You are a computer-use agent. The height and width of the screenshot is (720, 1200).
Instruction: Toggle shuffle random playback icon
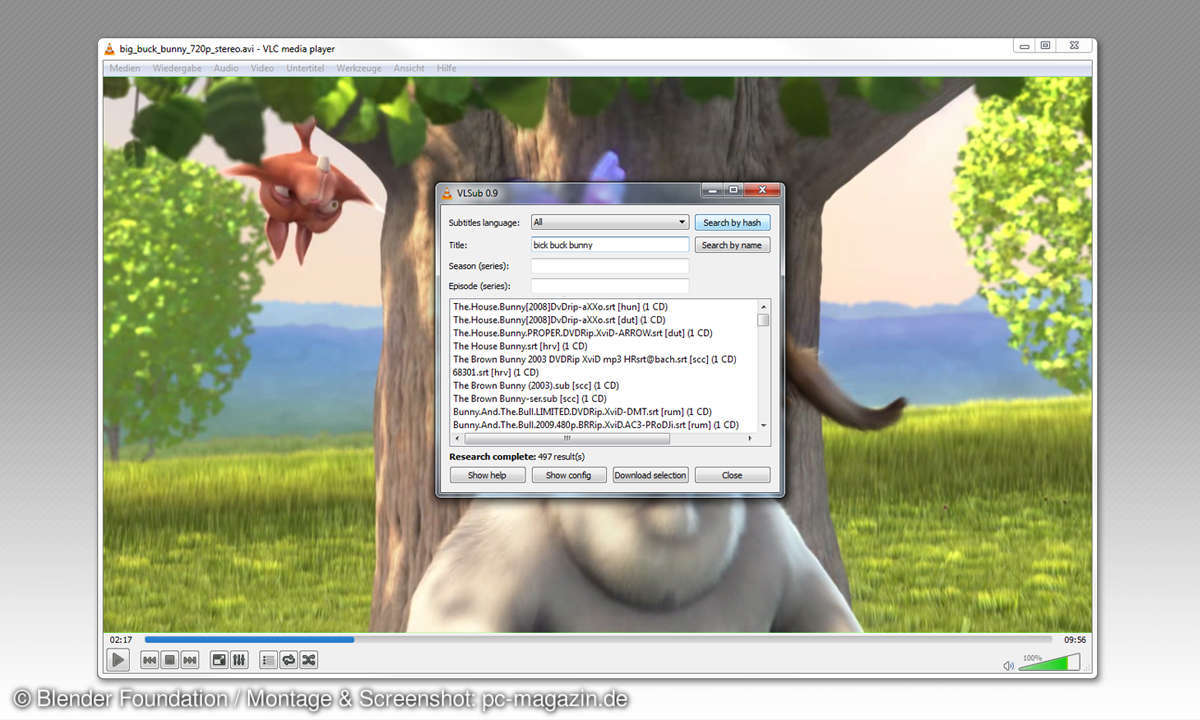(309, 660)
